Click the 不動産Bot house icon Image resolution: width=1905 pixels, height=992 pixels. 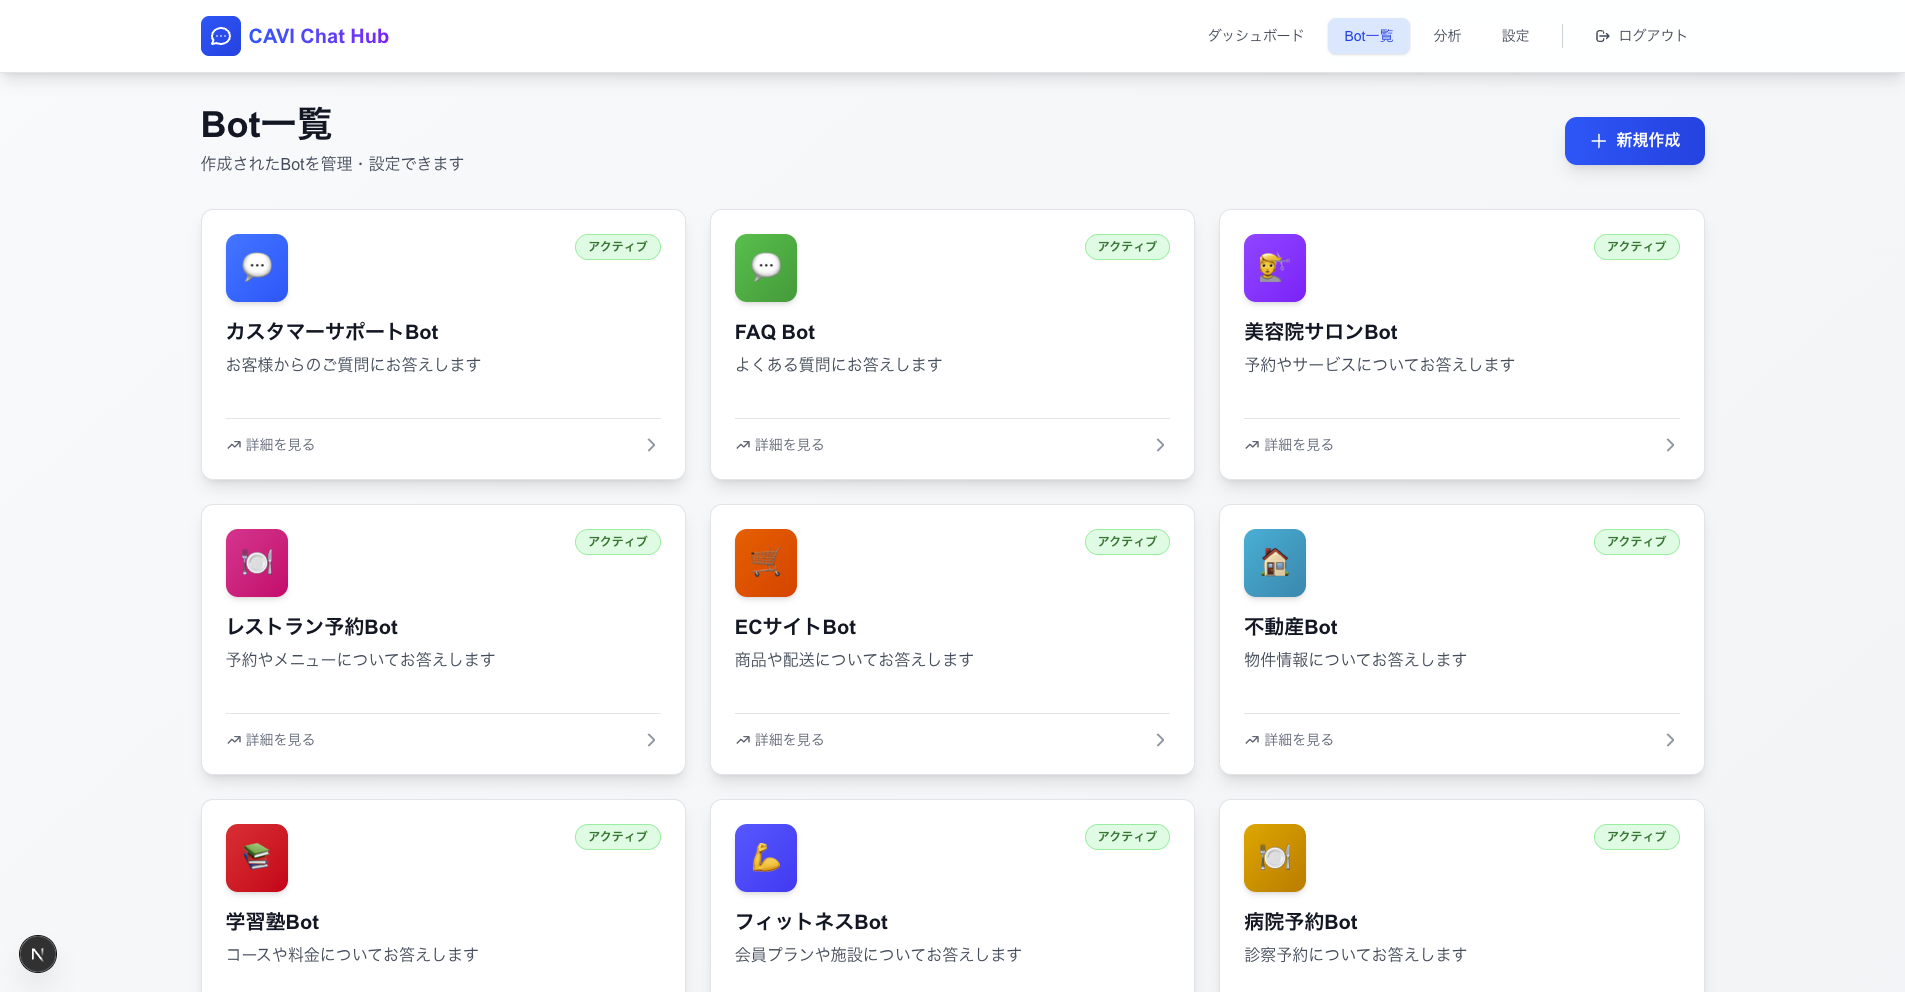tap(1274, 563)
